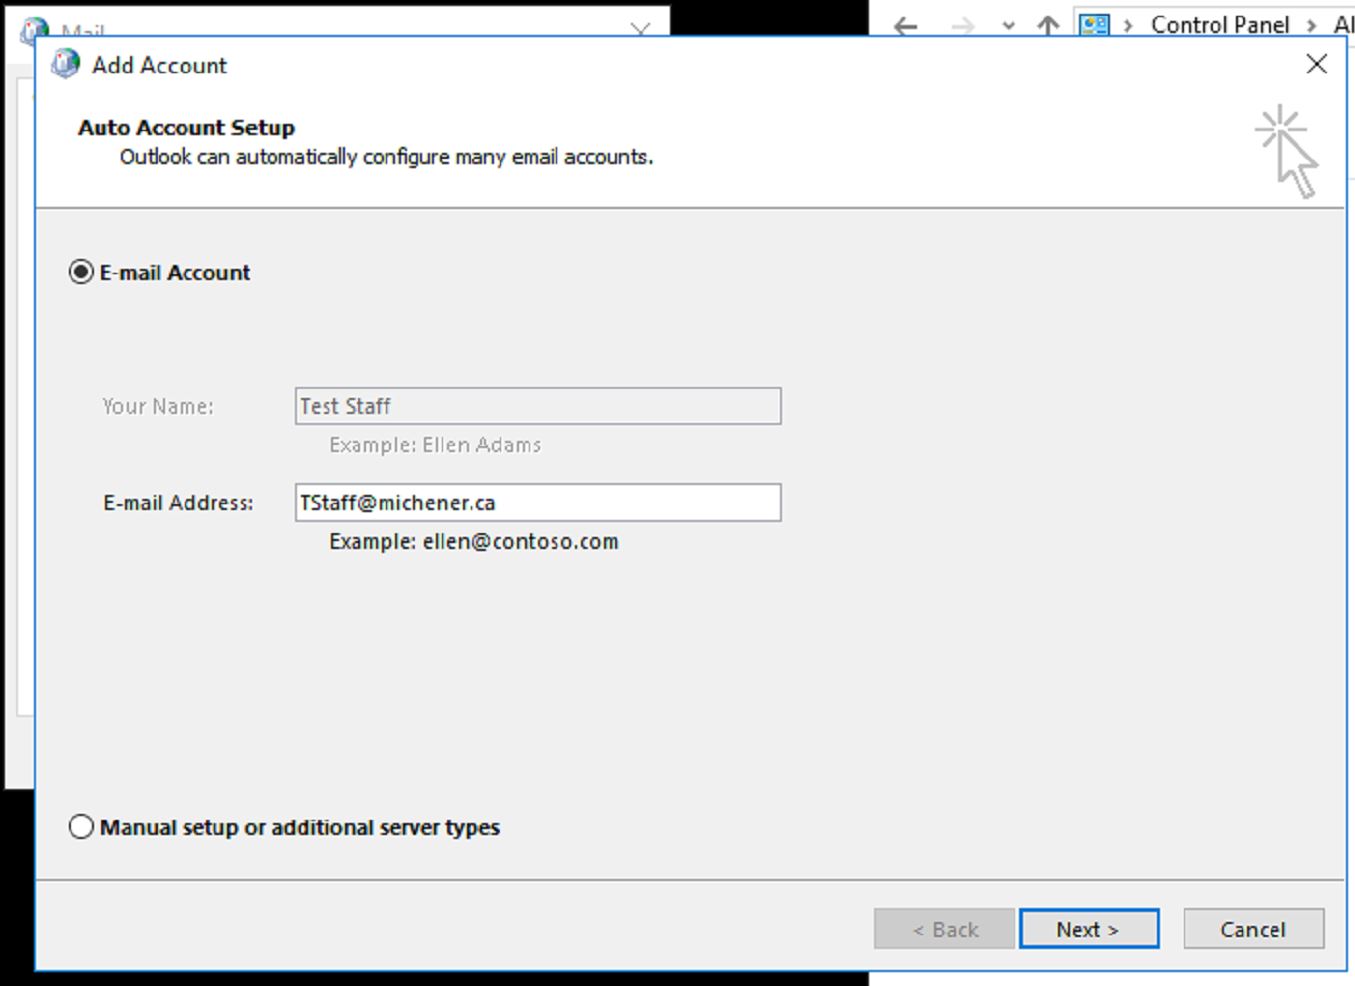Click the Add Account title bar icon

click(66, 65)
